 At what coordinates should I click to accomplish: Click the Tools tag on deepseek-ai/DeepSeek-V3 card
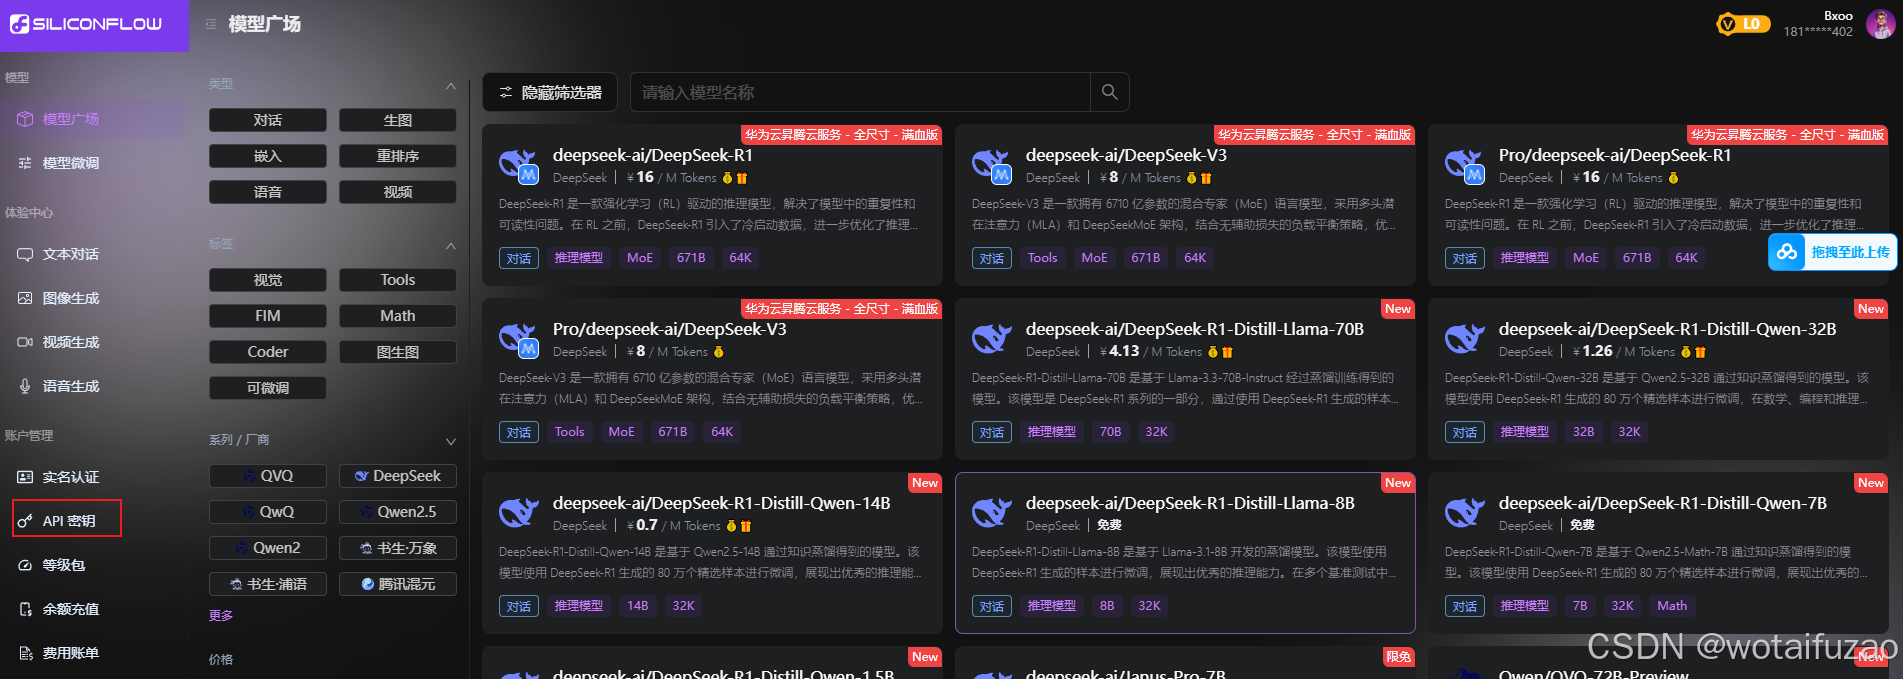[1042, 258]
